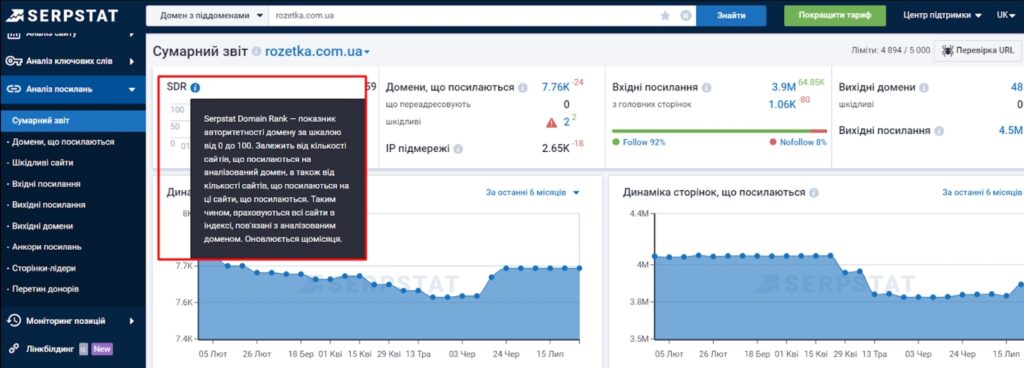
Task: Click the 4.5M outgoing links value
Action: 1011,130
